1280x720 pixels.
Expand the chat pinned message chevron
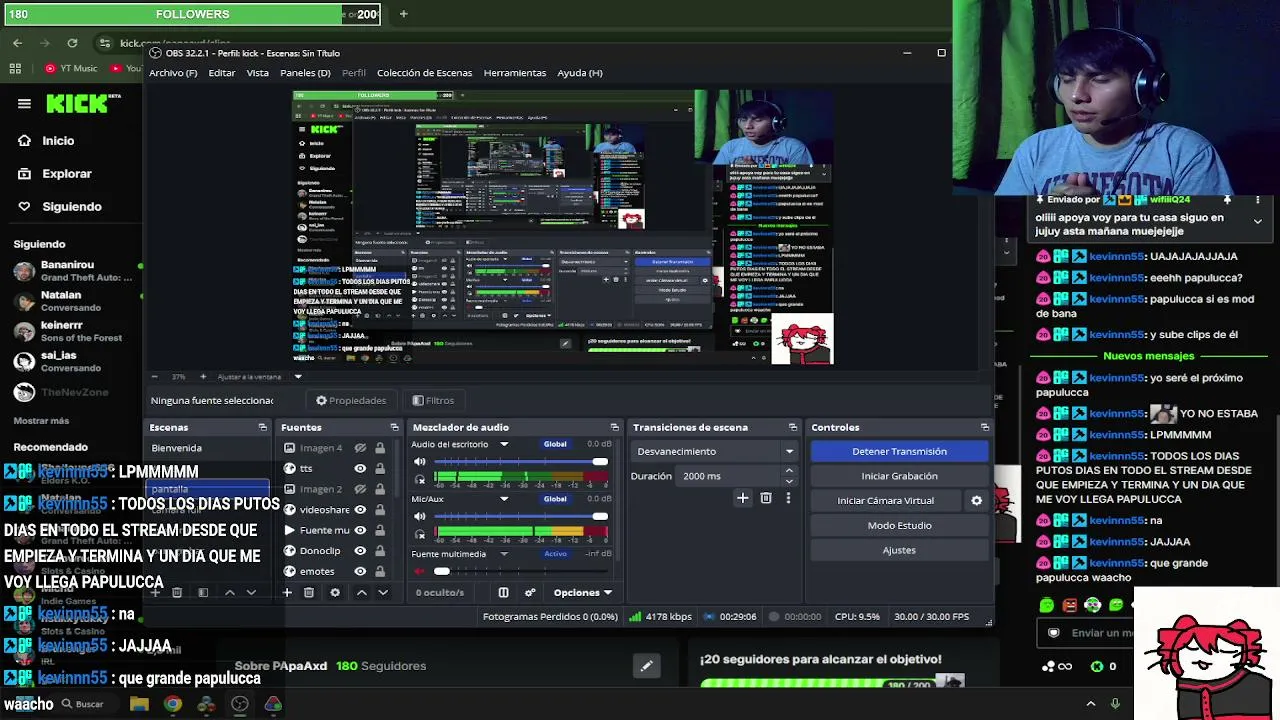pyautogui.click(x=1257, y=221)
